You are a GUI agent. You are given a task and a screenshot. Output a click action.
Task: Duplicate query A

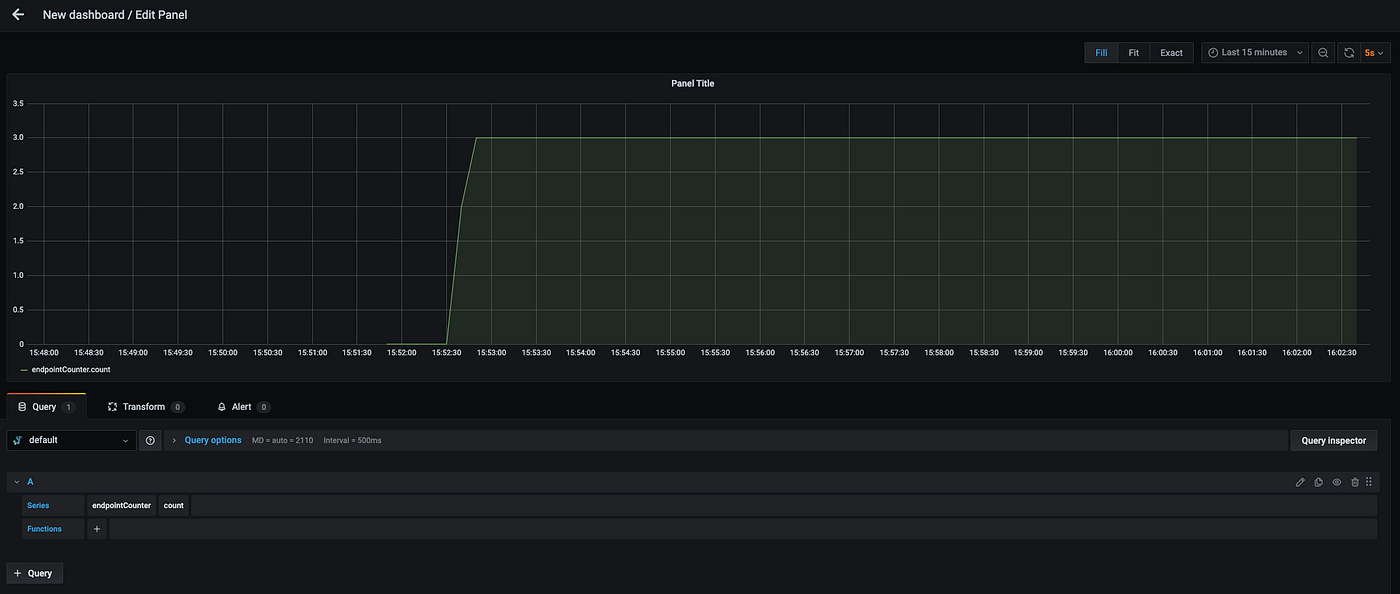click(1318, 482)
